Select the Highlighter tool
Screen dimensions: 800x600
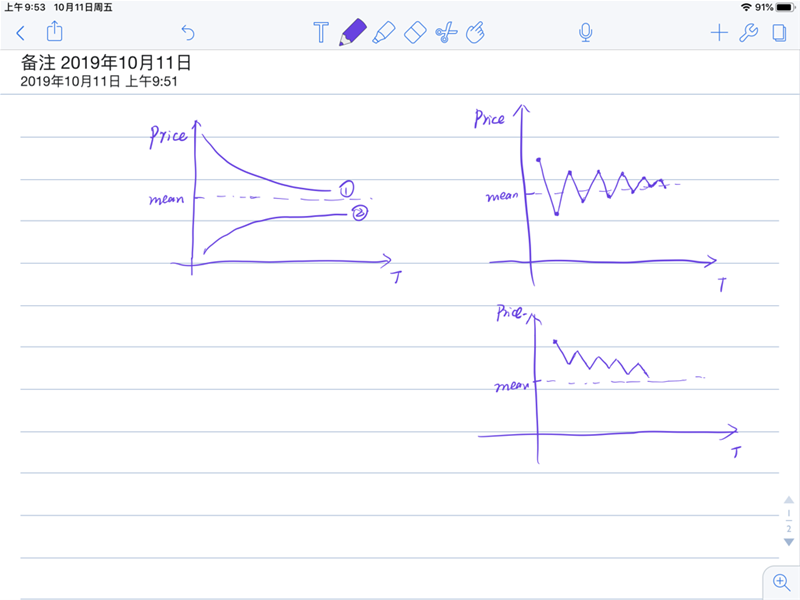(x=384, y=32)
